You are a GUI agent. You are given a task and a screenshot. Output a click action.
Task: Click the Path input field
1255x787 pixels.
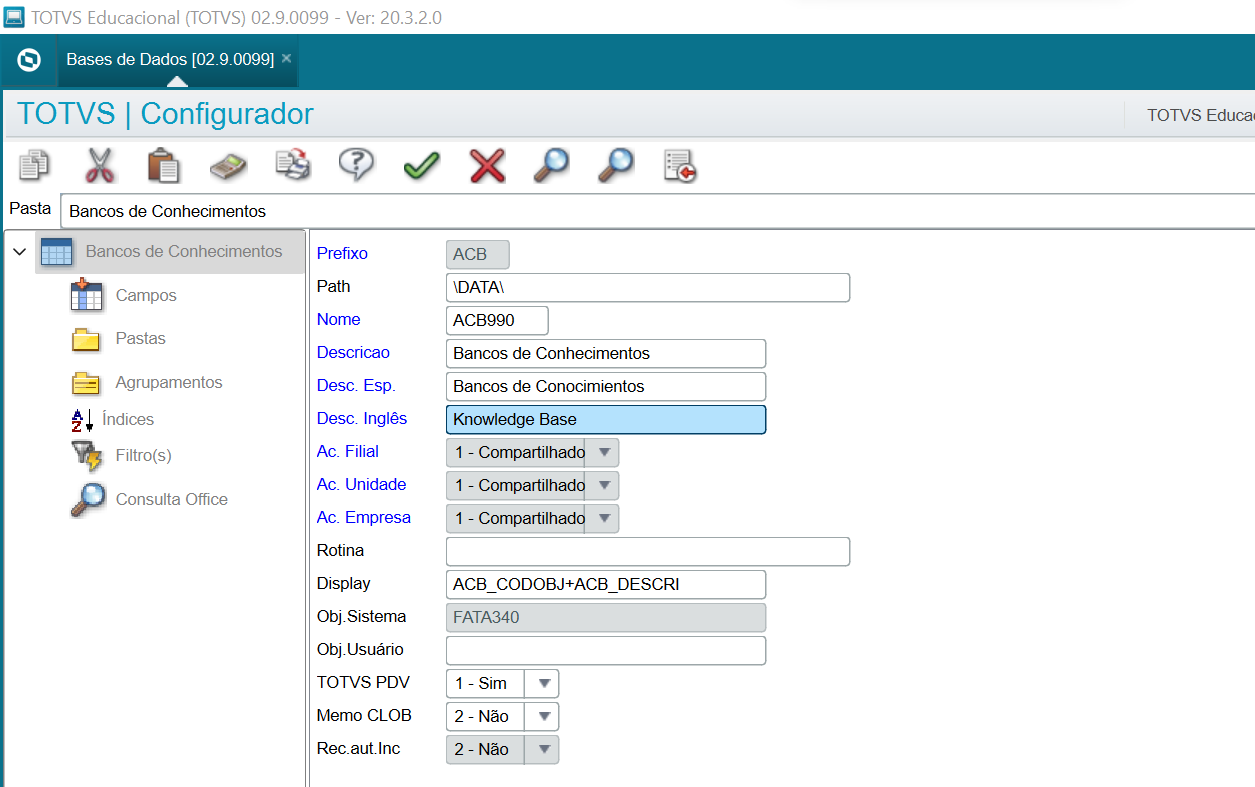(x=647, y=287)
